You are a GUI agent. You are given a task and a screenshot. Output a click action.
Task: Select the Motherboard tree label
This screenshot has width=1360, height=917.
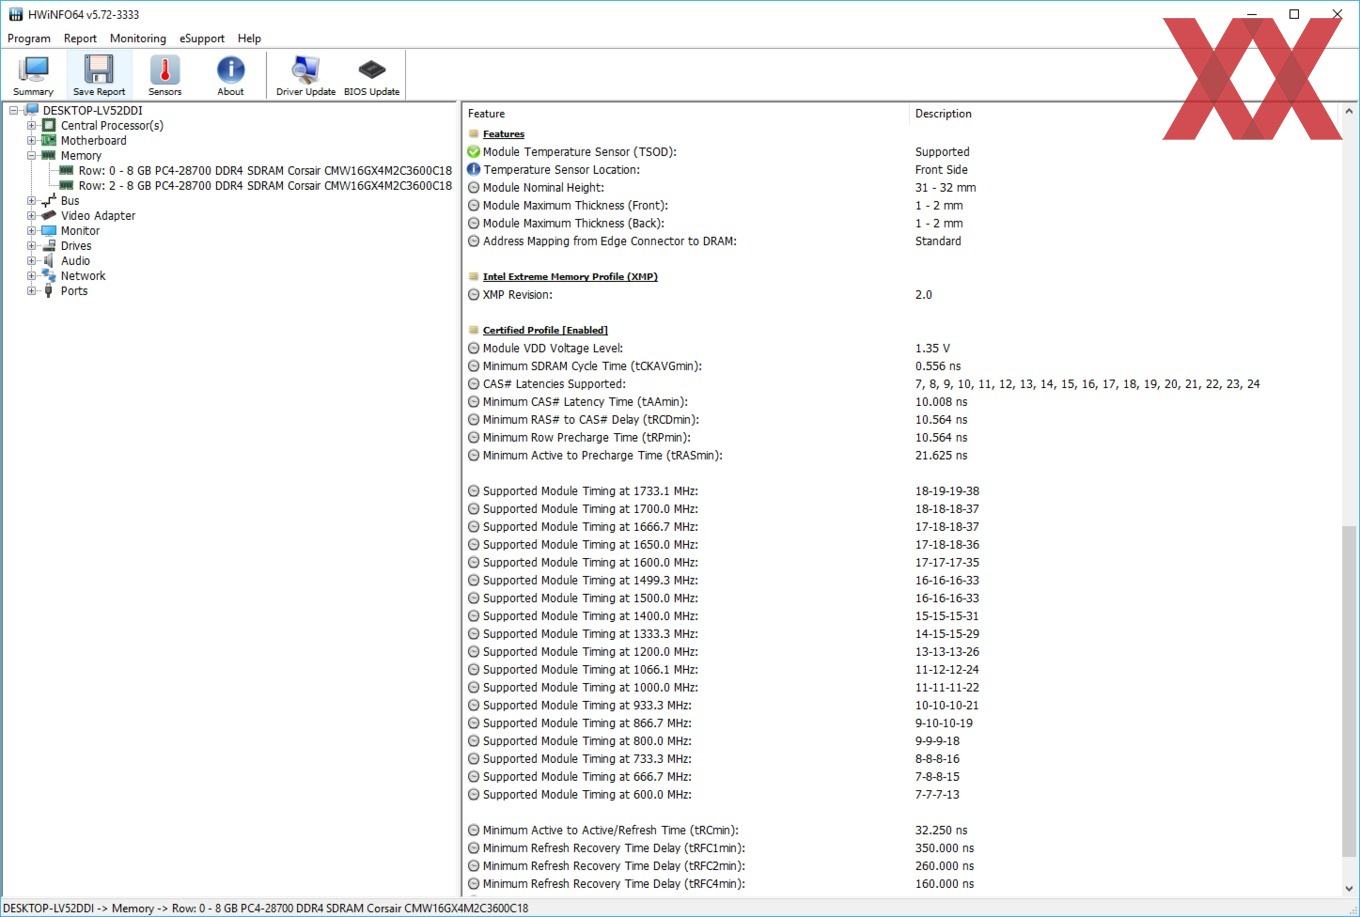pos(94,141)
